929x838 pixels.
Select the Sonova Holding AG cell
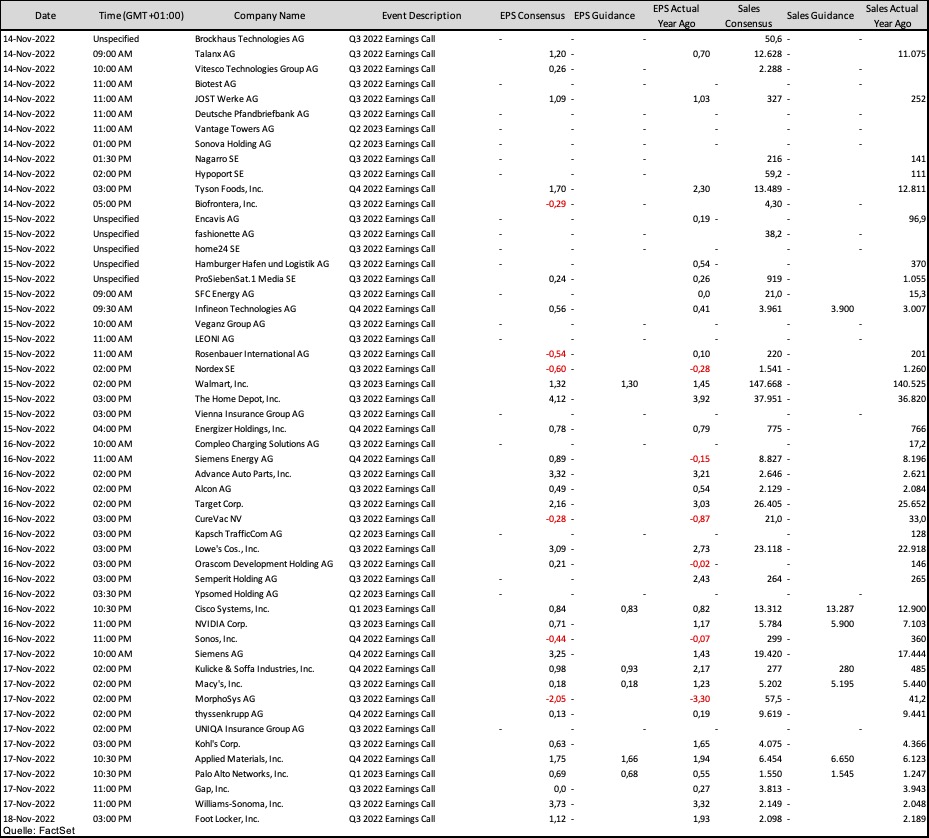point(233,144)
